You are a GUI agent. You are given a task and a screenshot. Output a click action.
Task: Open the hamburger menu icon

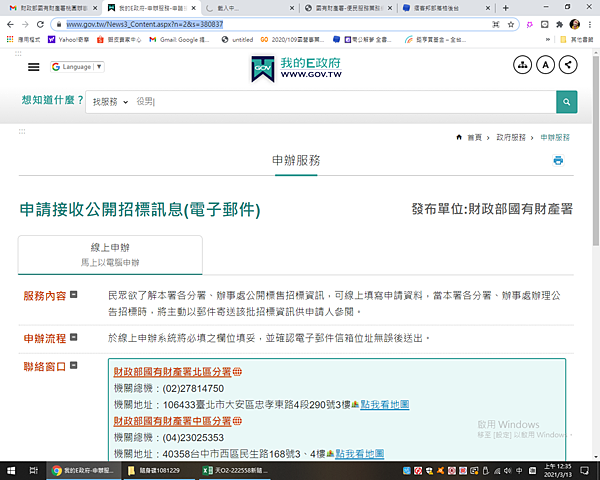click(x=34, y=67)
